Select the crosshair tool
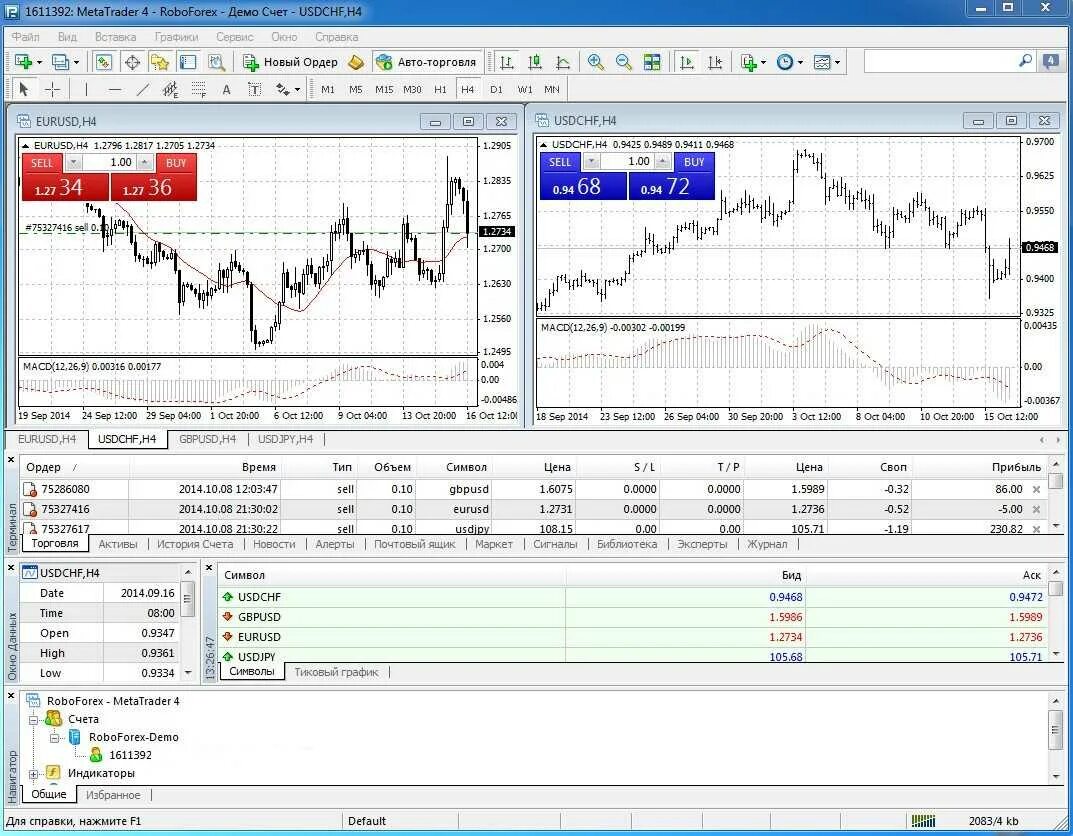This screenshot has height=836, width=1073. pos(52,89)
